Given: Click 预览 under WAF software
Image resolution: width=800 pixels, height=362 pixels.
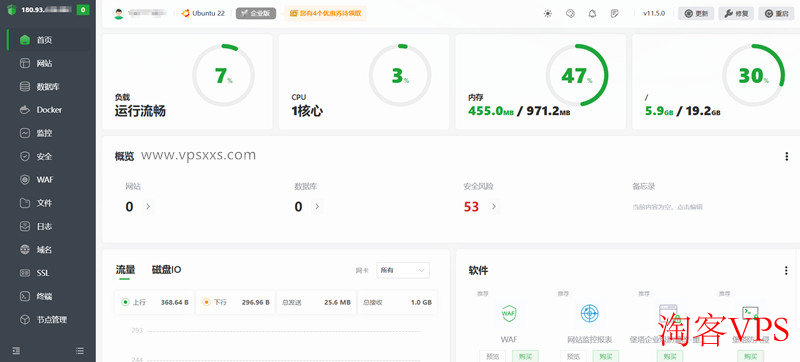Looking at the screenshot, I should pyautogui.click(x=492, y=356).
